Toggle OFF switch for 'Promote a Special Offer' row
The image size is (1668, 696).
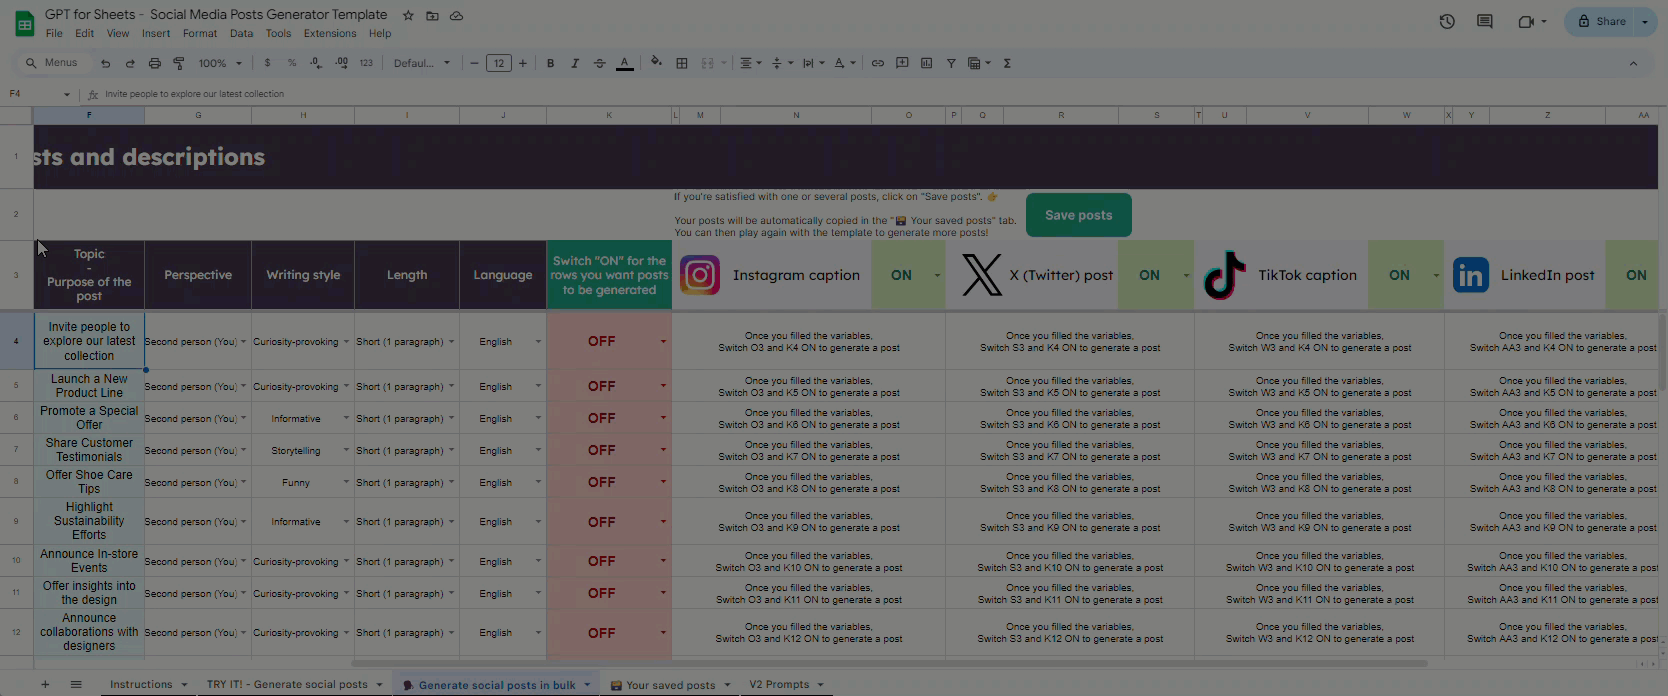609,418
